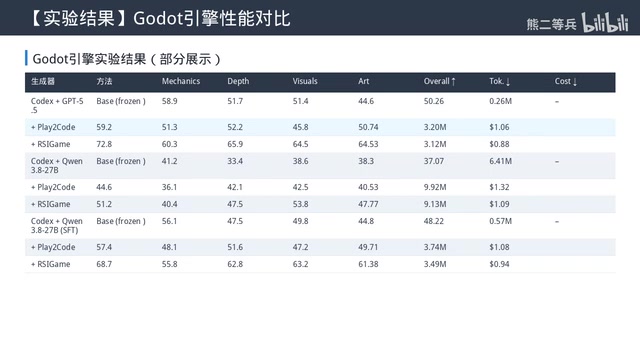Select + Play2Code in the 59.2 row
This screenshot has height=360, width=640.
pos(53,127)
